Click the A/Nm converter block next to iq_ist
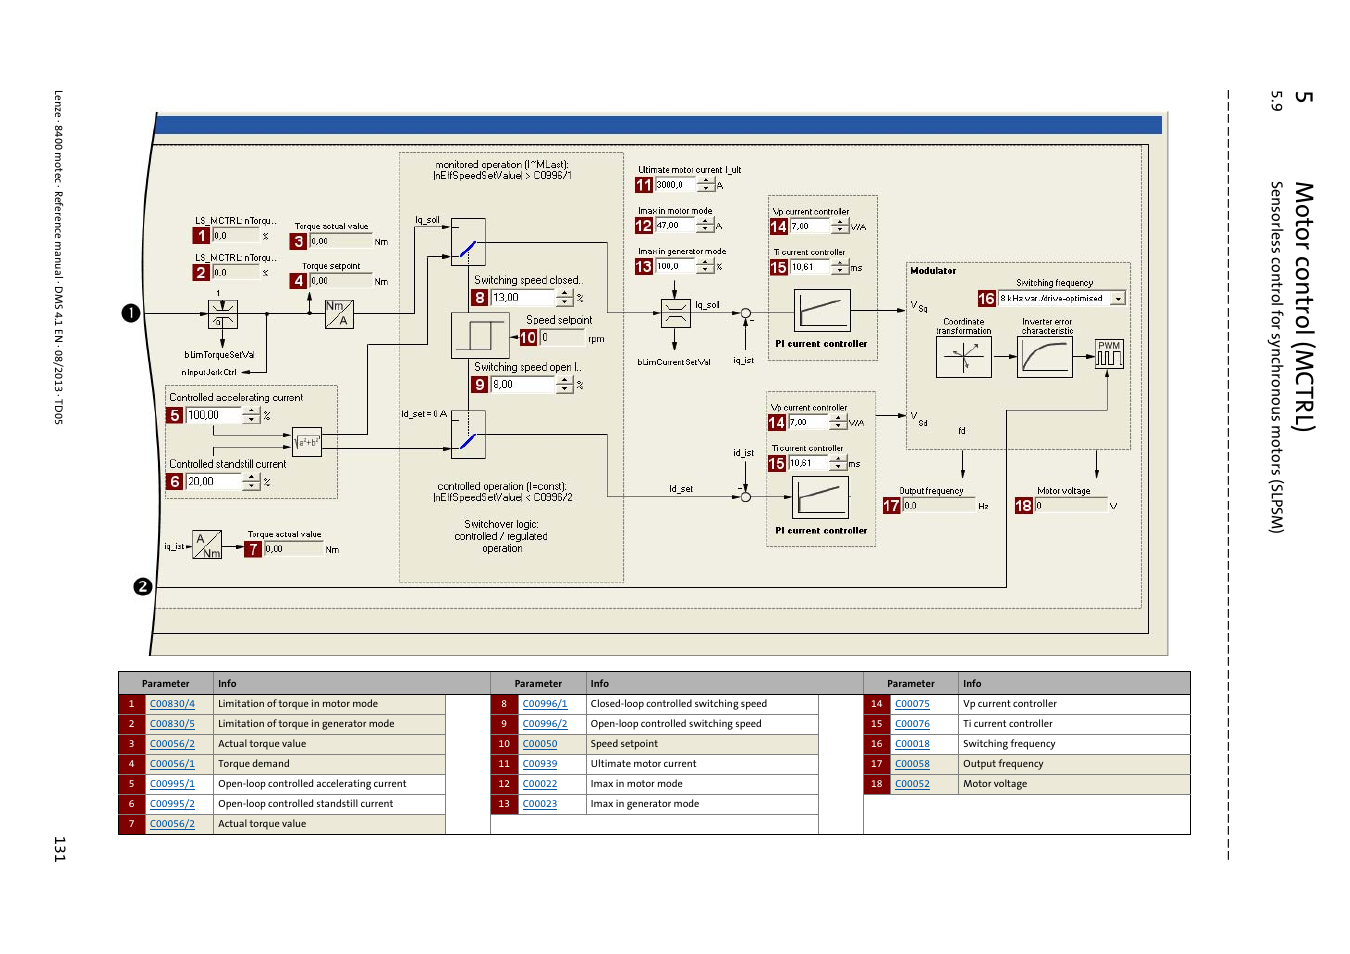The image size is (1350, 954). (207, 545)
